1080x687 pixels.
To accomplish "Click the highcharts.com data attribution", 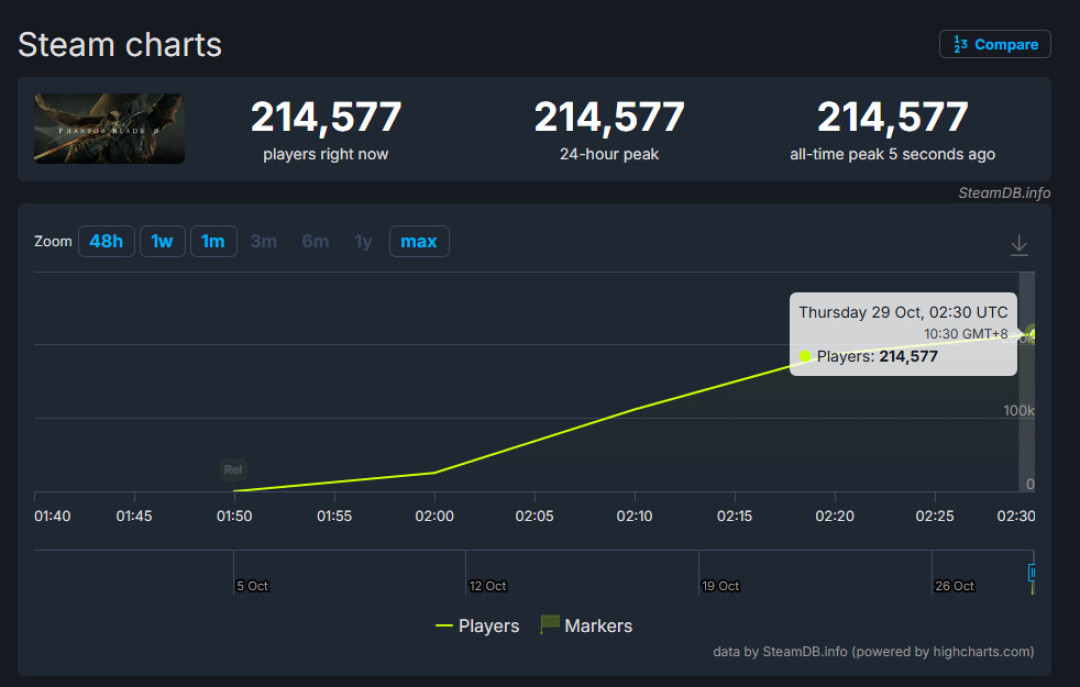I will point(873,652).
